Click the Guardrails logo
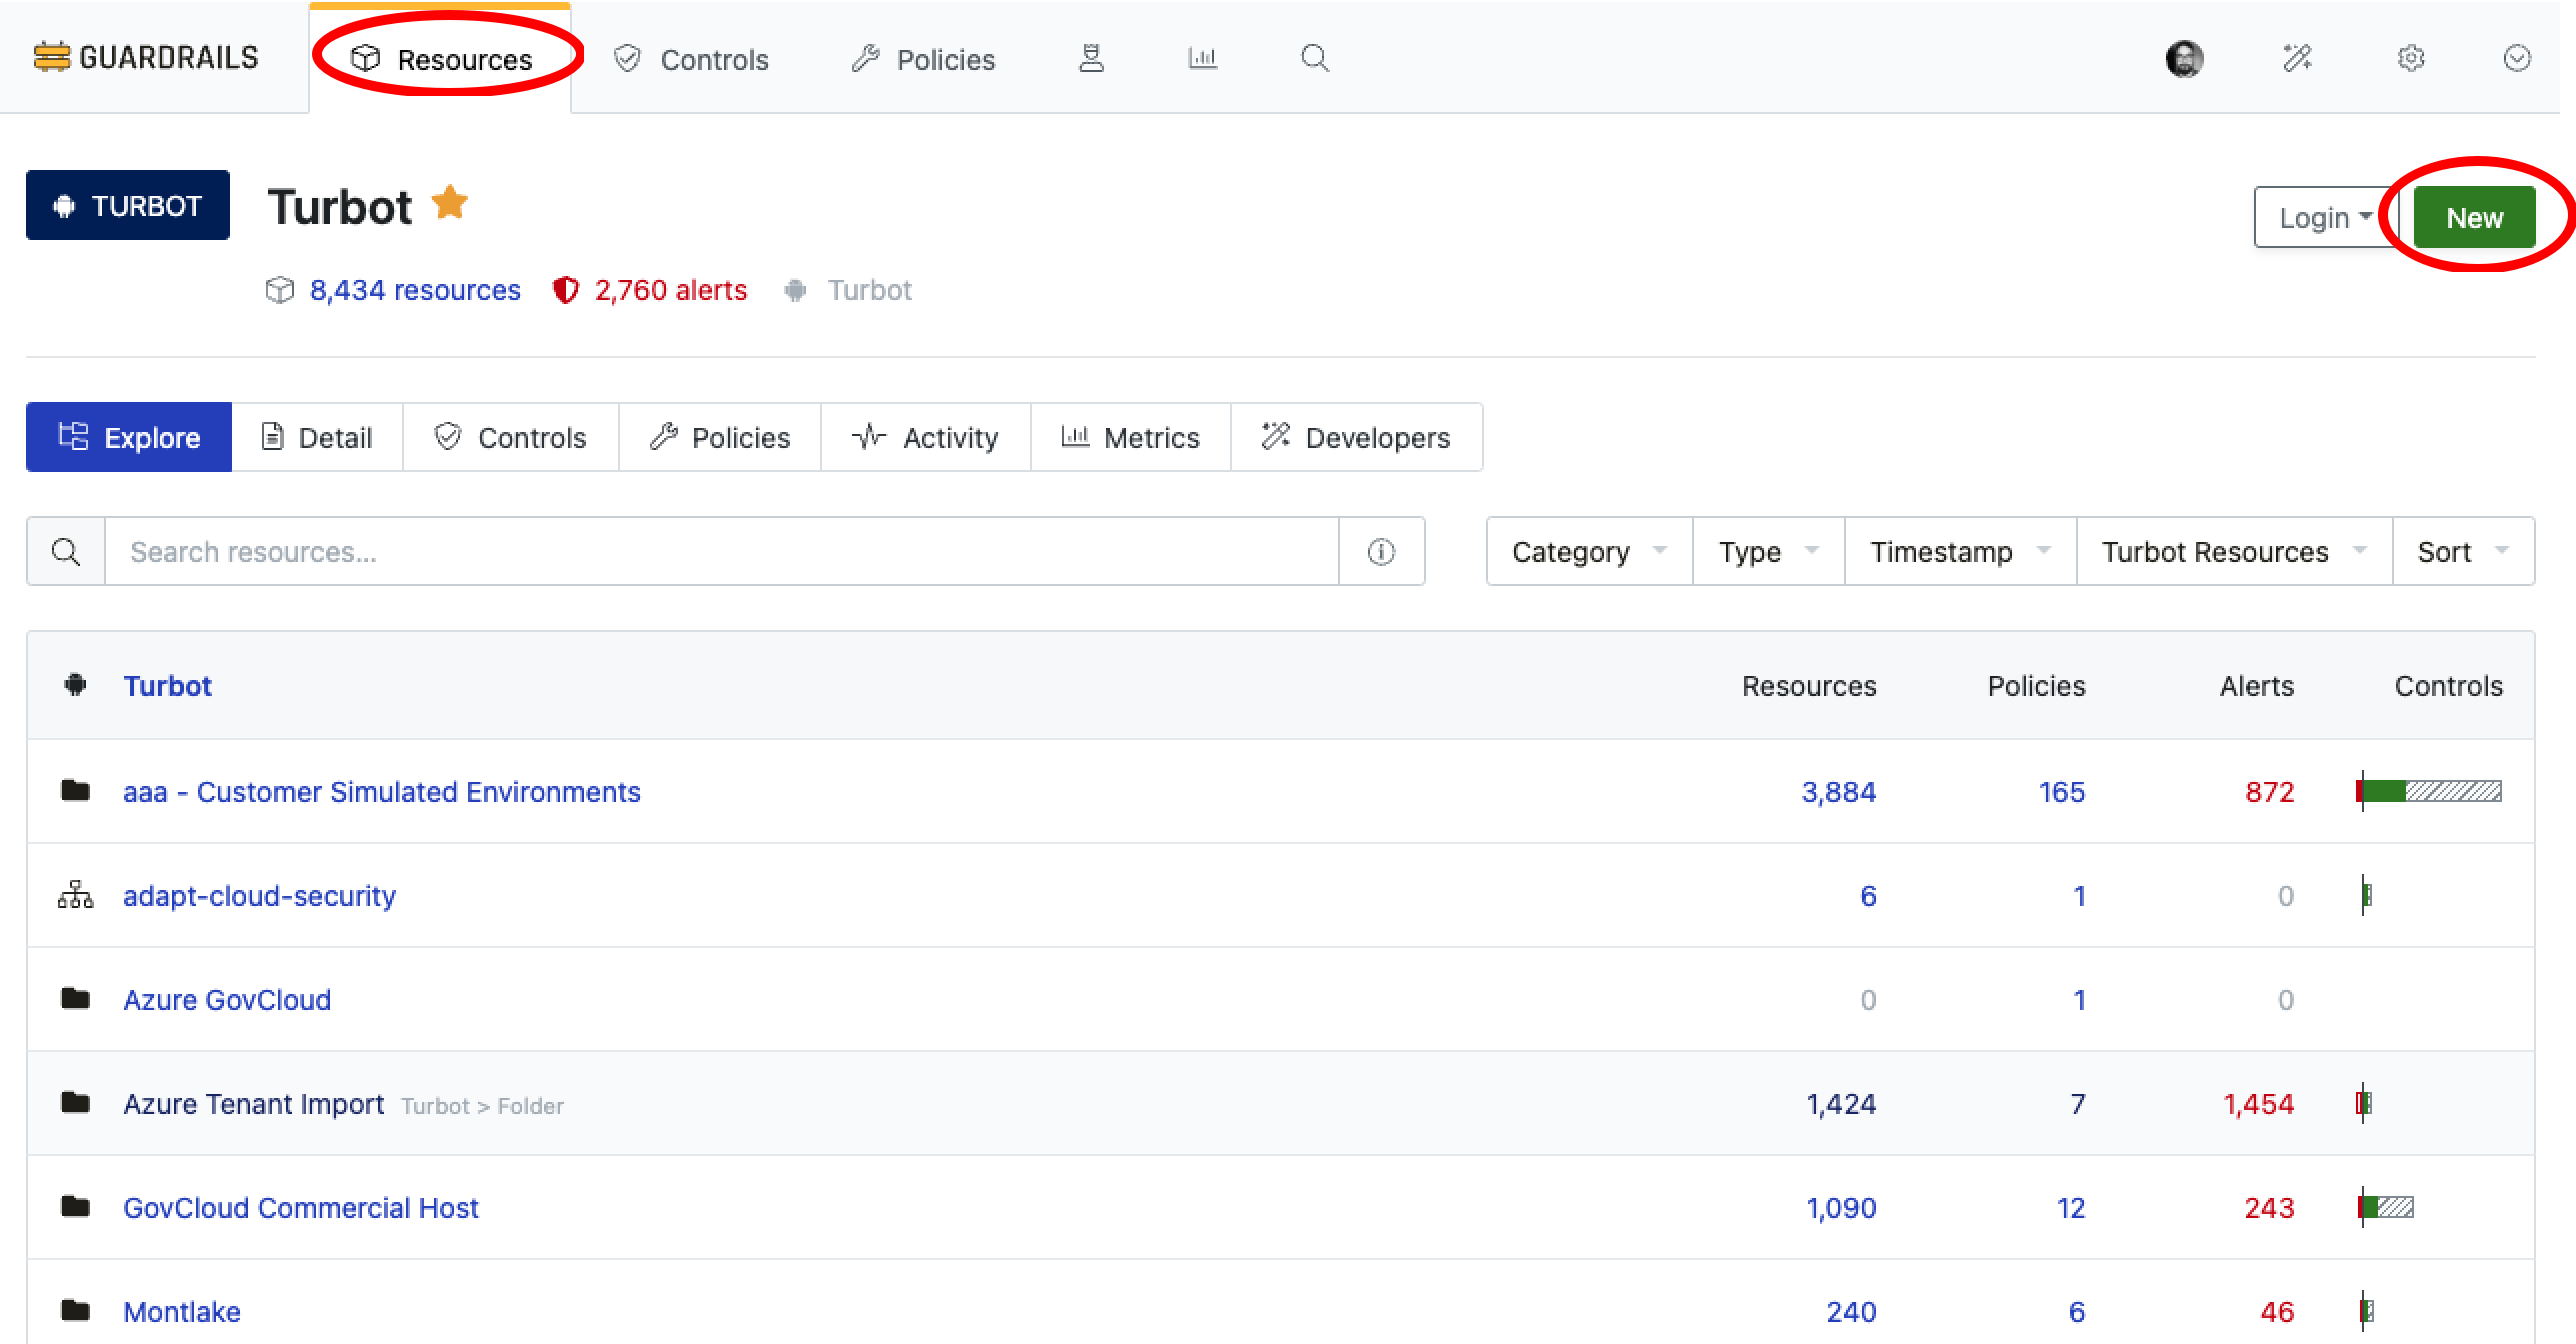This screenshot has height=1344, width=2576. click(x=146, y=58)
